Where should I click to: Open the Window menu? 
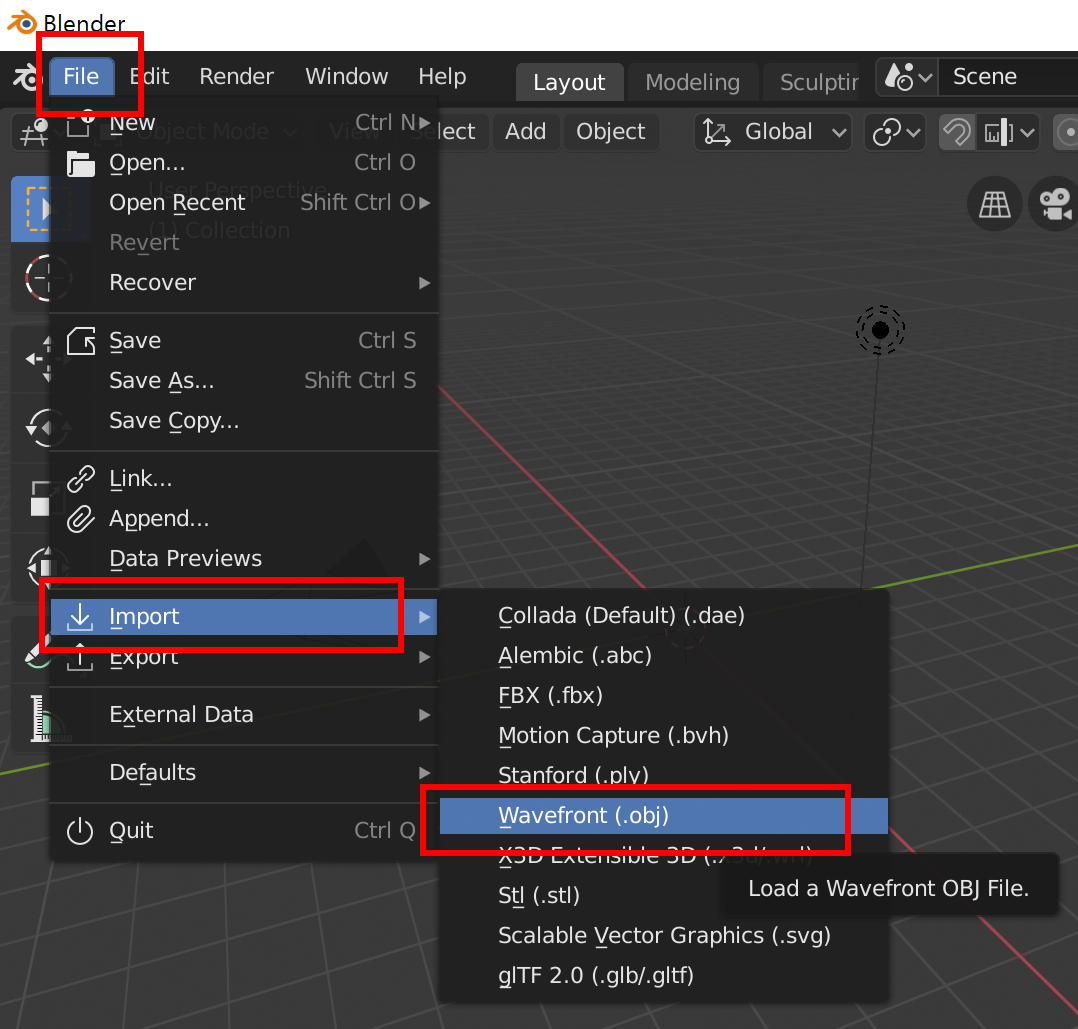pos(346,76)
